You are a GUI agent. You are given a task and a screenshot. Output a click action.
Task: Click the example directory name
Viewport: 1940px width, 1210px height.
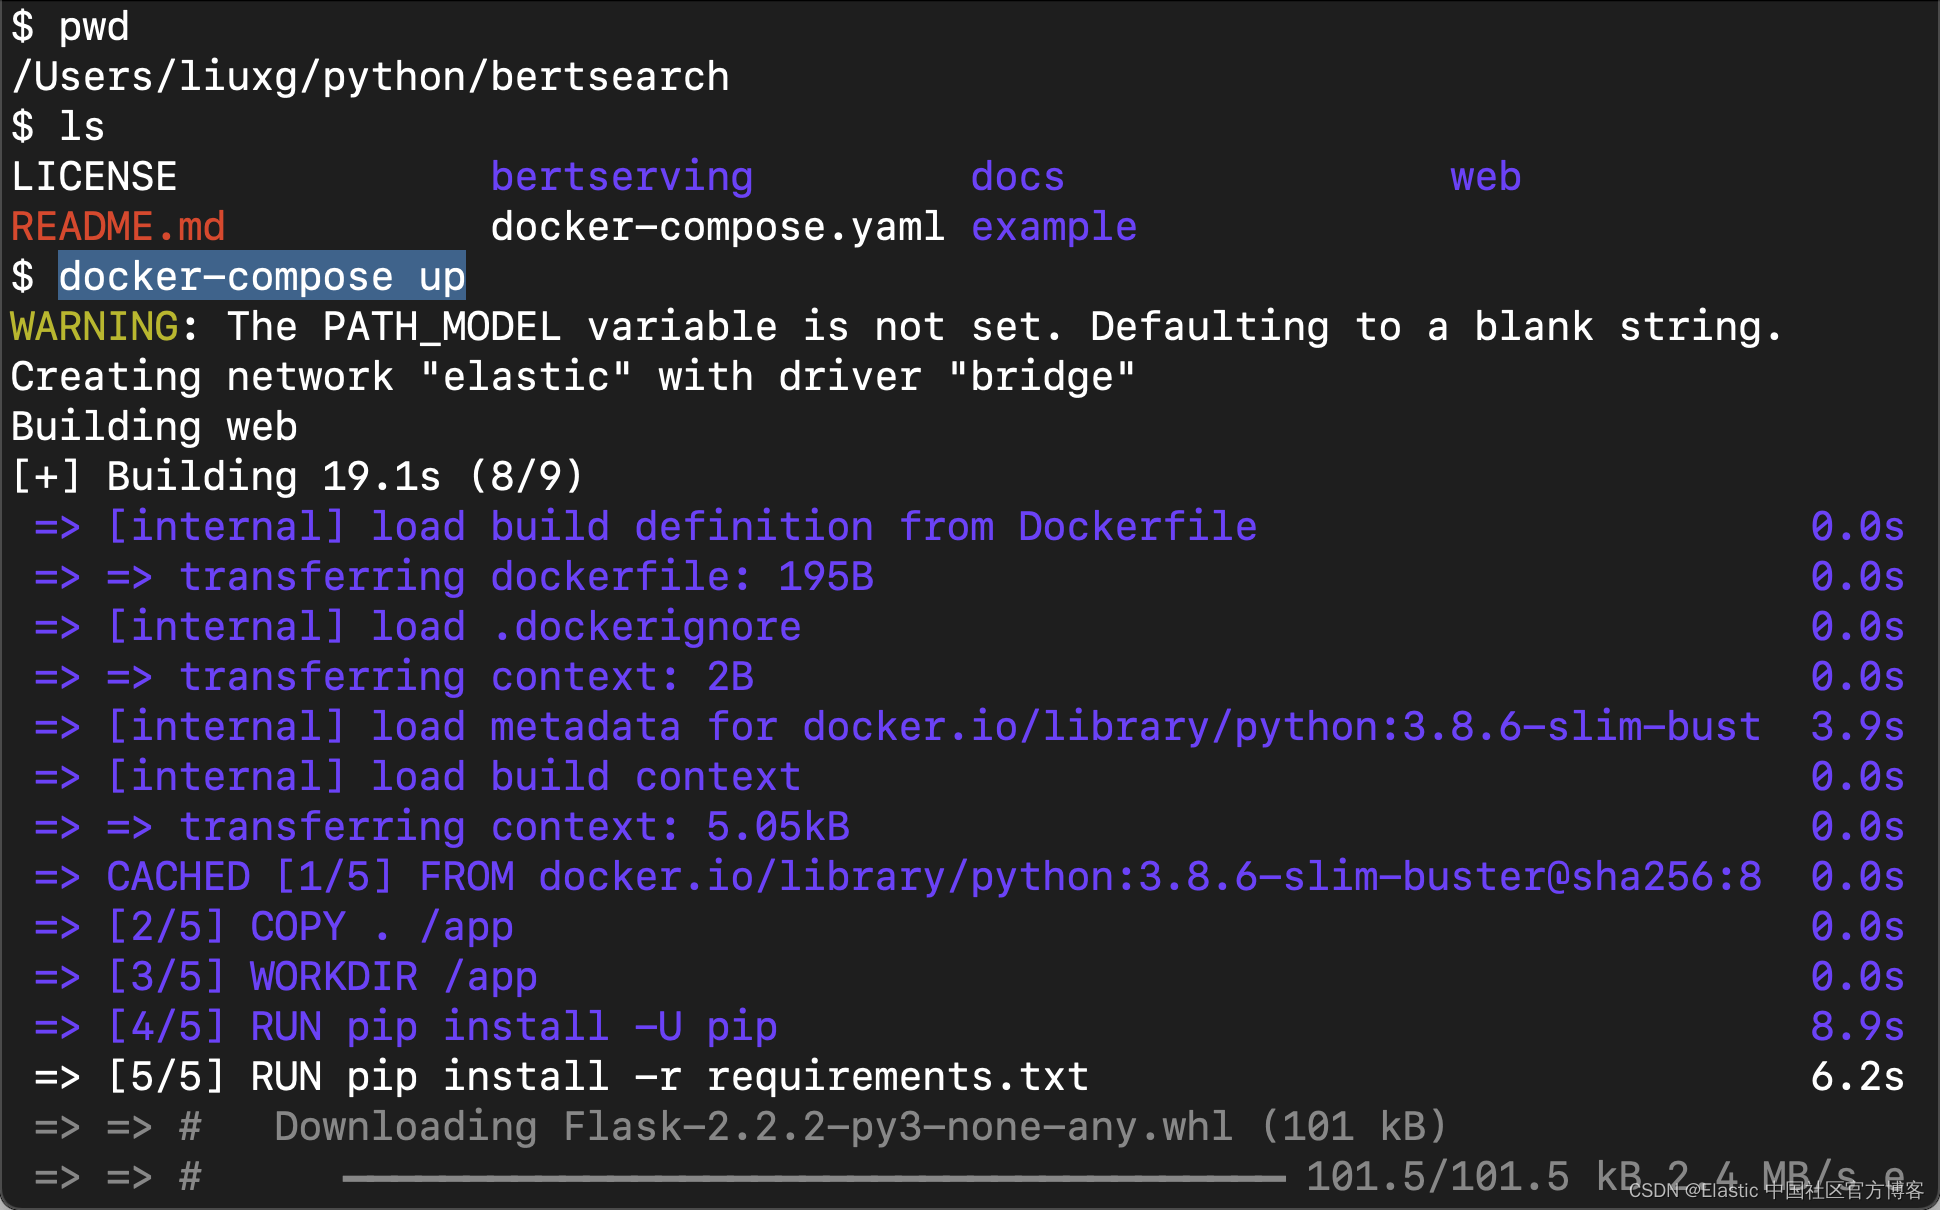tap(1053, 227)
